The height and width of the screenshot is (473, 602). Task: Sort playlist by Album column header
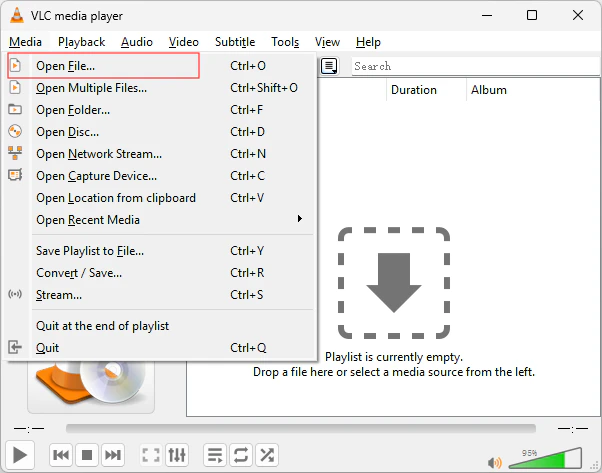coord(534,90)
